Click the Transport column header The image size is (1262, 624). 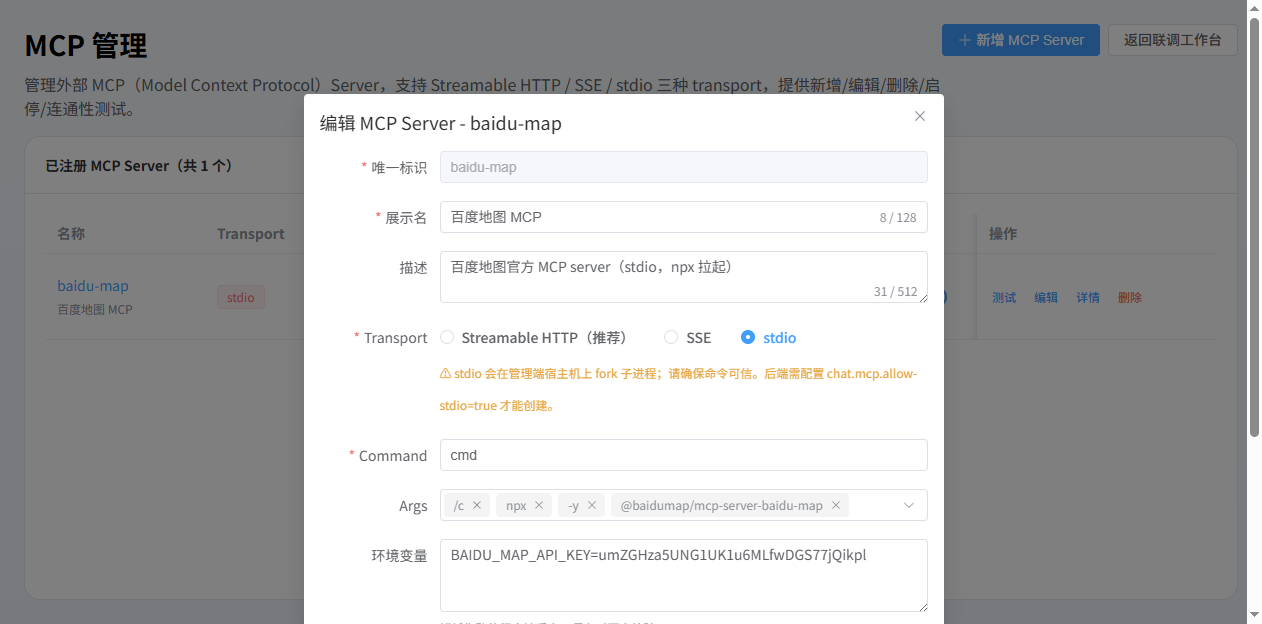[251, 233]
